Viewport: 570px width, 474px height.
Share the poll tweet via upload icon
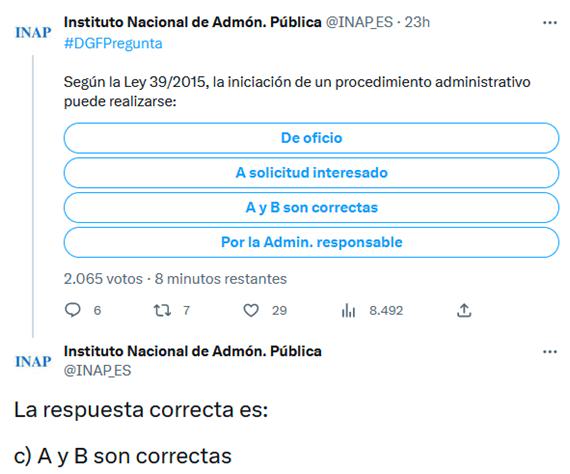464,310
